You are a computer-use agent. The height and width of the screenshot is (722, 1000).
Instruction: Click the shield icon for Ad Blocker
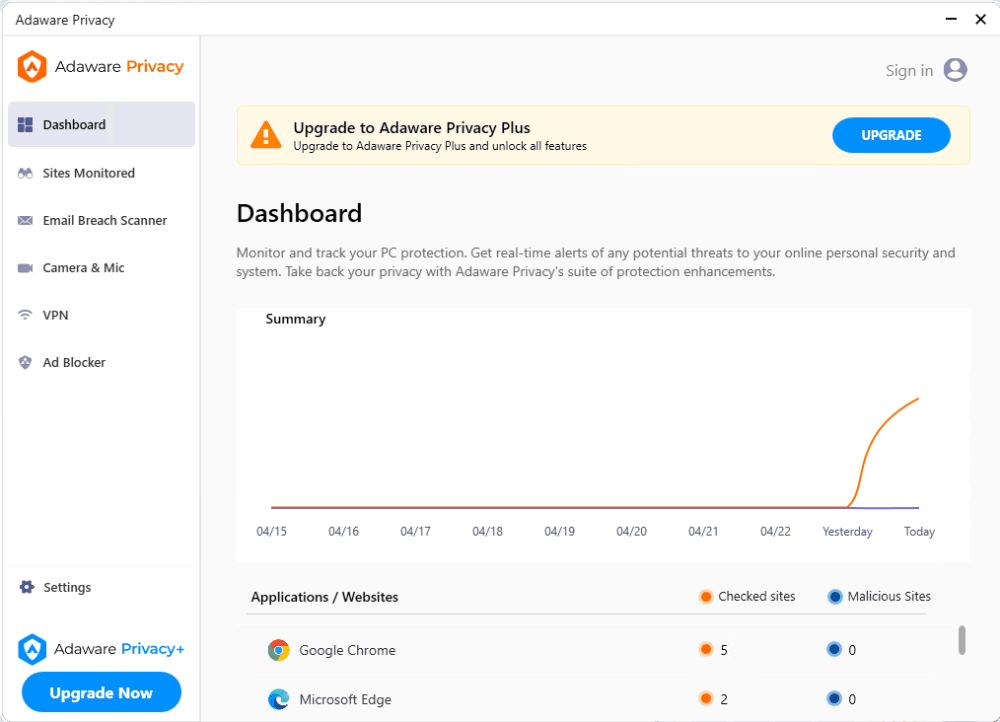(26, 363)
